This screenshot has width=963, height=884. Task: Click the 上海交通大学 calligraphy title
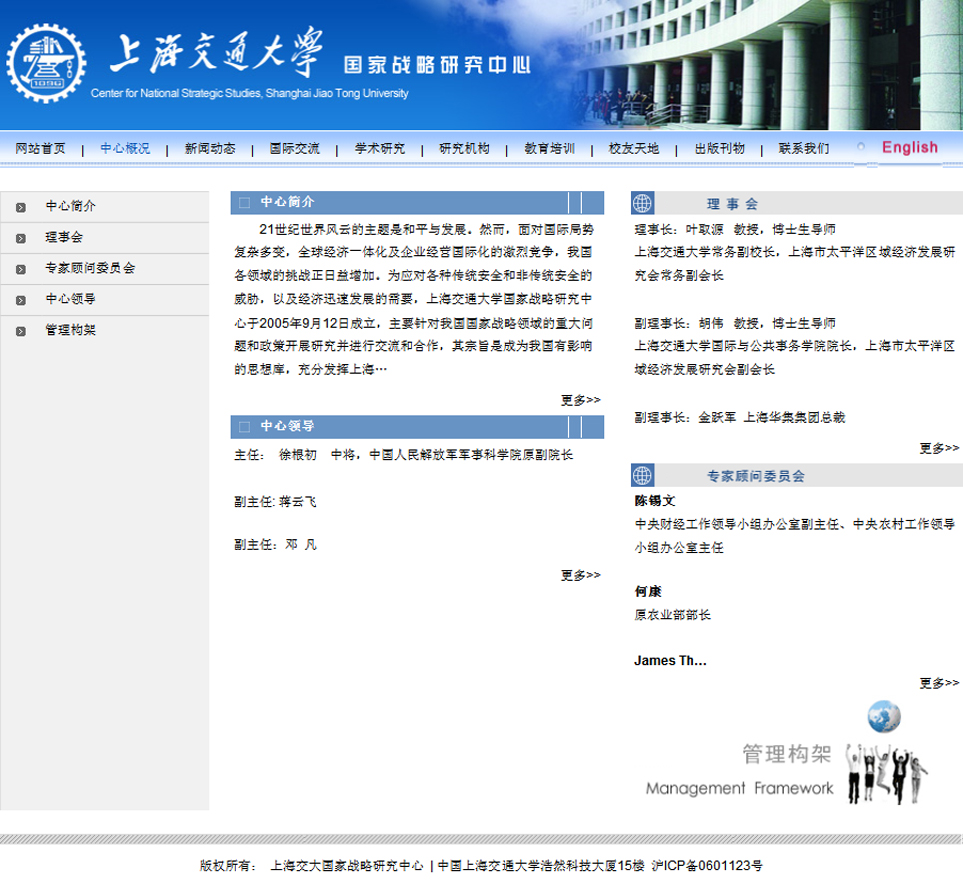[216, 52]
